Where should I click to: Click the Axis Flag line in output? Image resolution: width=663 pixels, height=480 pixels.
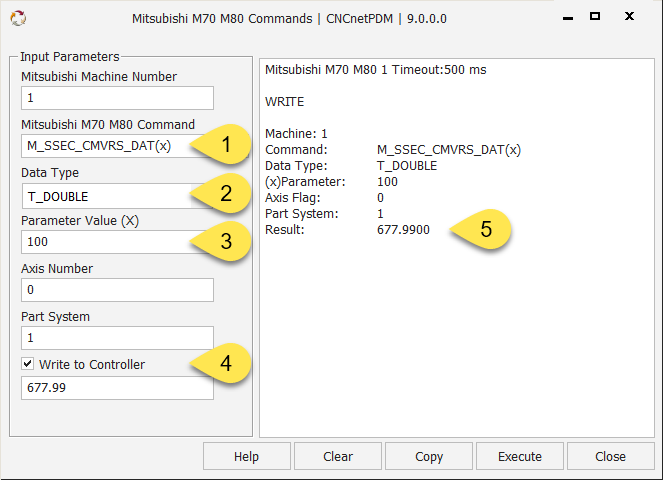(x=324, y=198)
